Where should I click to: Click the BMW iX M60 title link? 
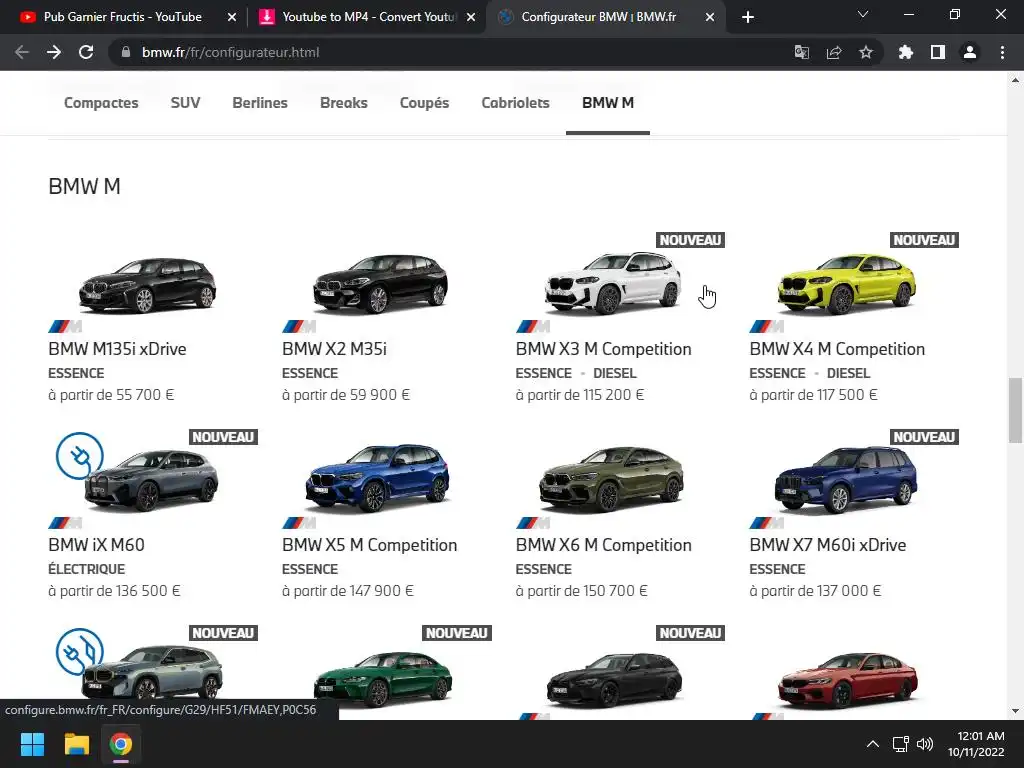tap(97, 545)
